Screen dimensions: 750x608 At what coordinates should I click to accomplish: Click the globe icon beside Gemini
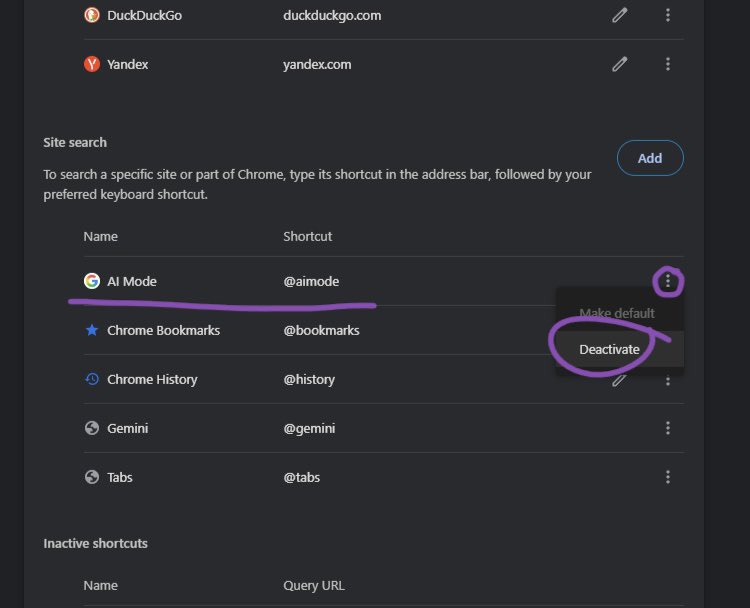coord(92,428)
